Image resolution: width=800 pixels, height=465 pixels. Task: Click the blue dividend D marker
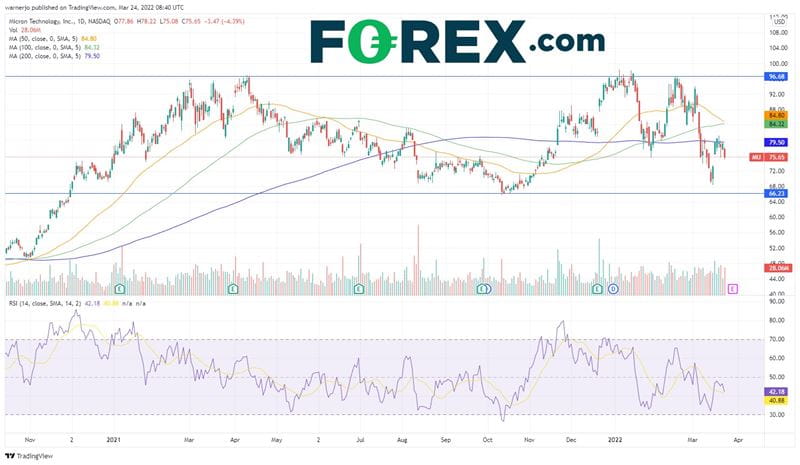coord(613,289)
